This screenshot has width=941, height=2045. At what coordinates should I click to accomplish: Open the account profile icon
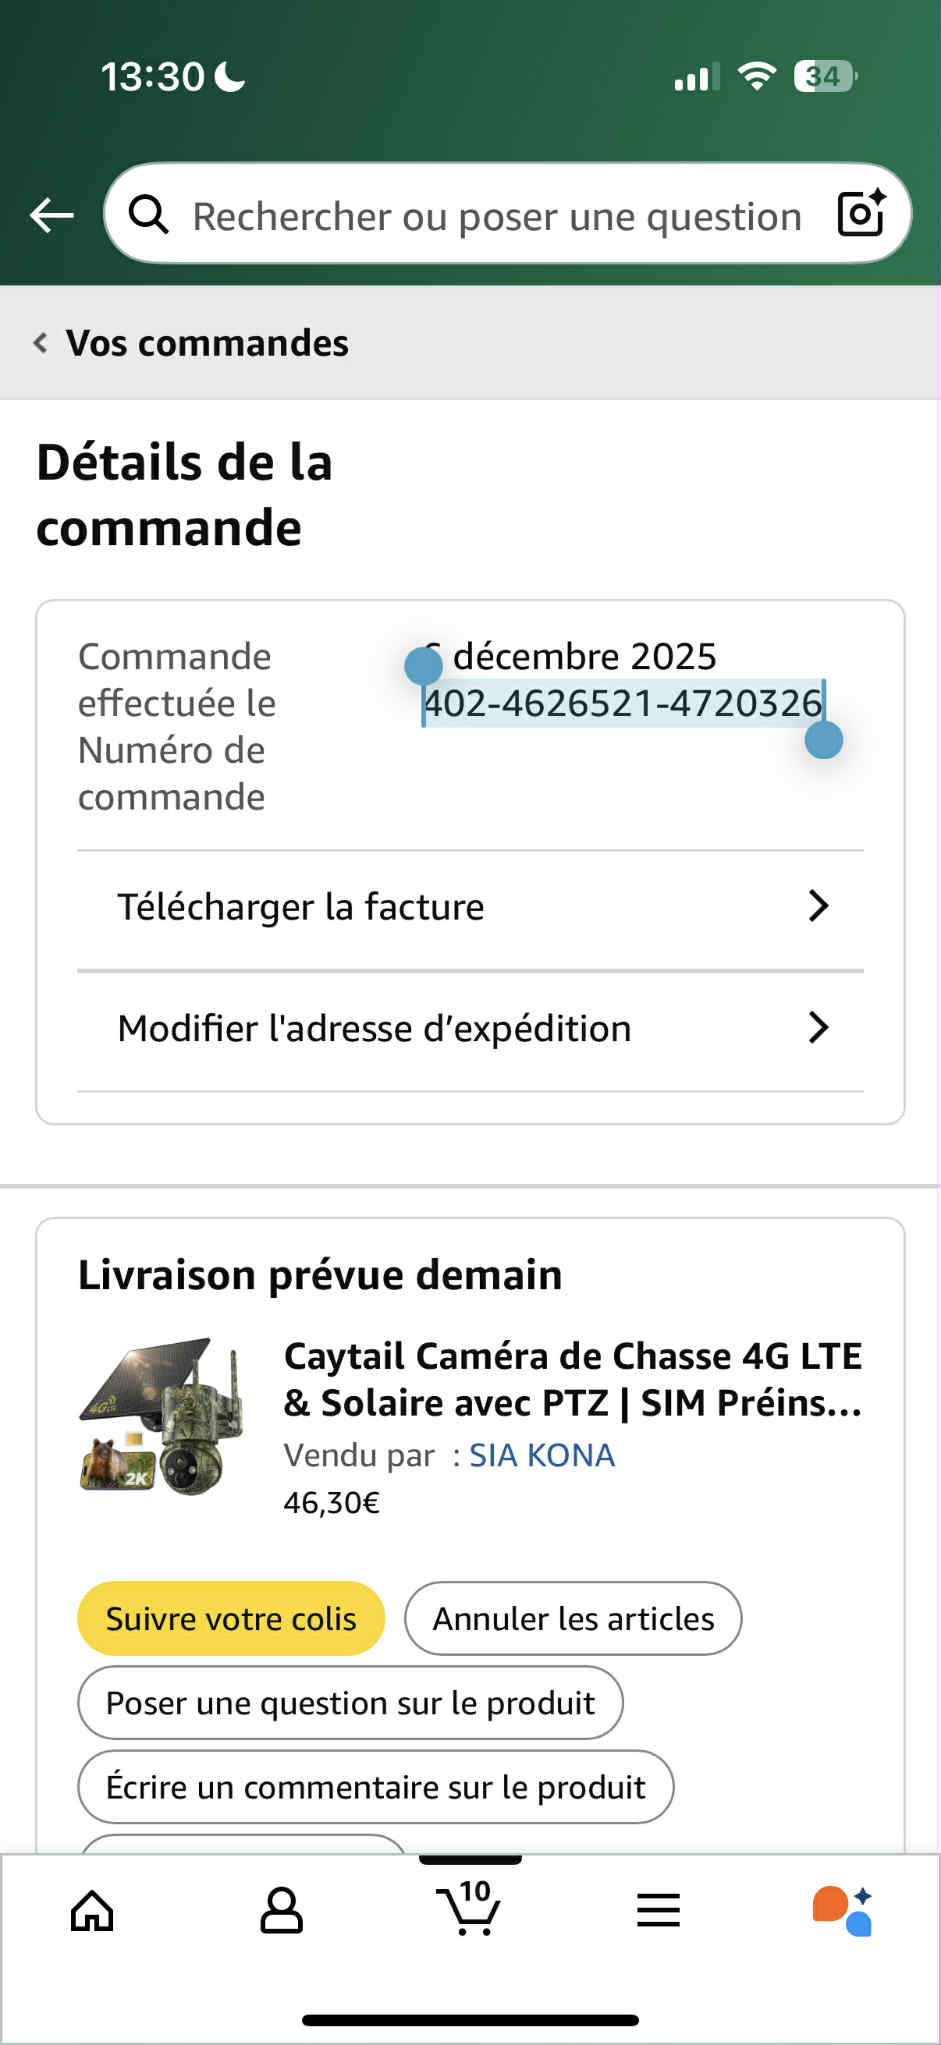281,1911
